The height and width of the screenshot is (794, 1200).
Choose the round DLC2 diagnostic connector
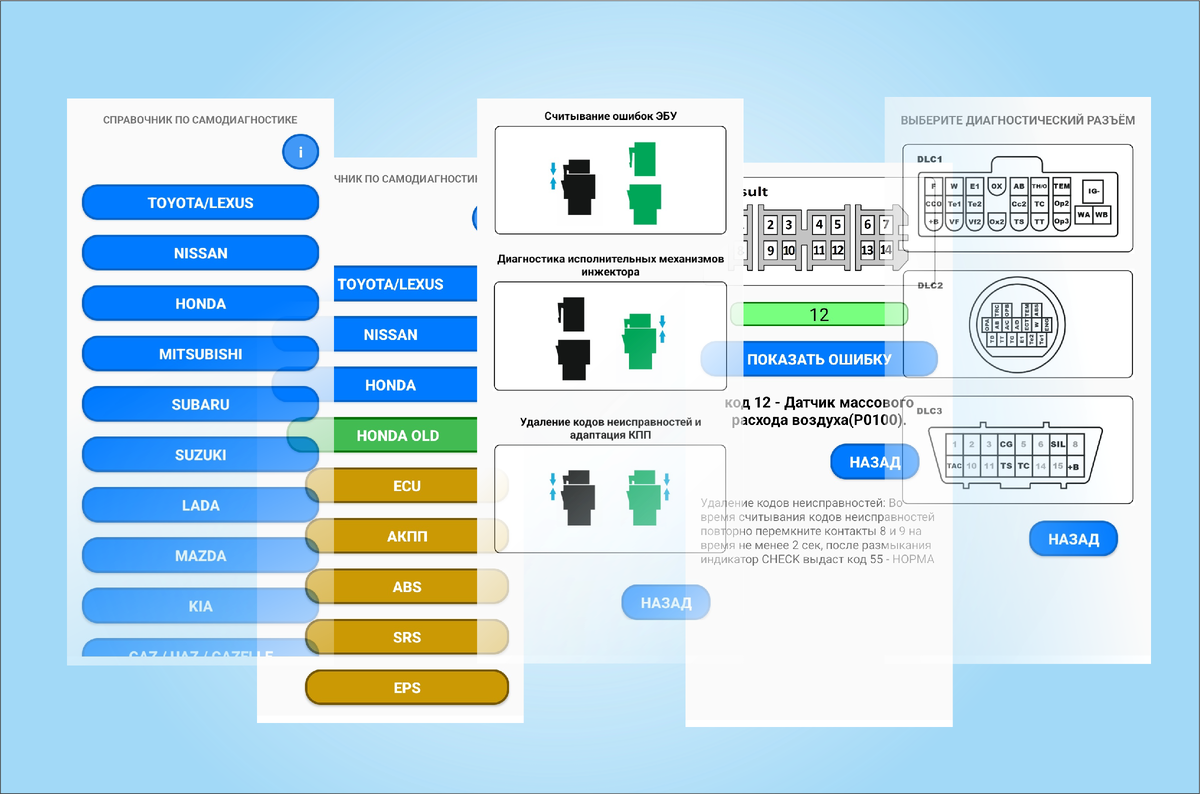pos(1017,324)
